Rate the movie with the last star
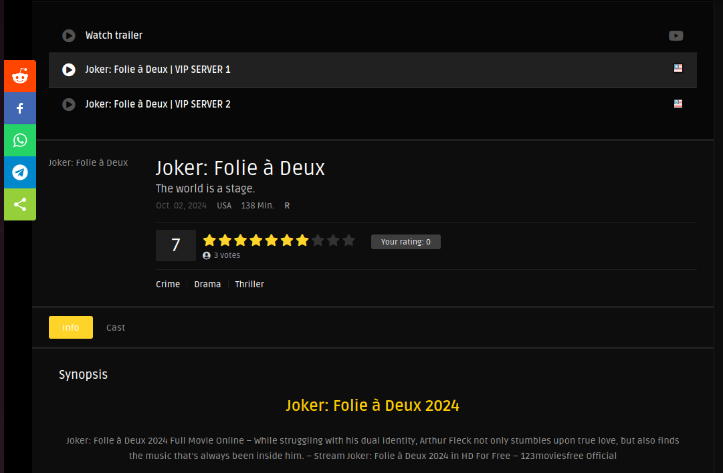The image size is (723, 473). coord(349,240)
